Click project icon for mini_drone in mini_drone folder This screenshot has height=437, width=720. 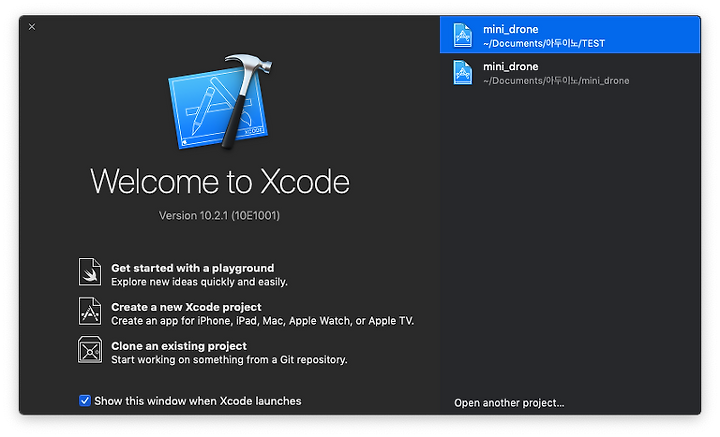(462, 72)
